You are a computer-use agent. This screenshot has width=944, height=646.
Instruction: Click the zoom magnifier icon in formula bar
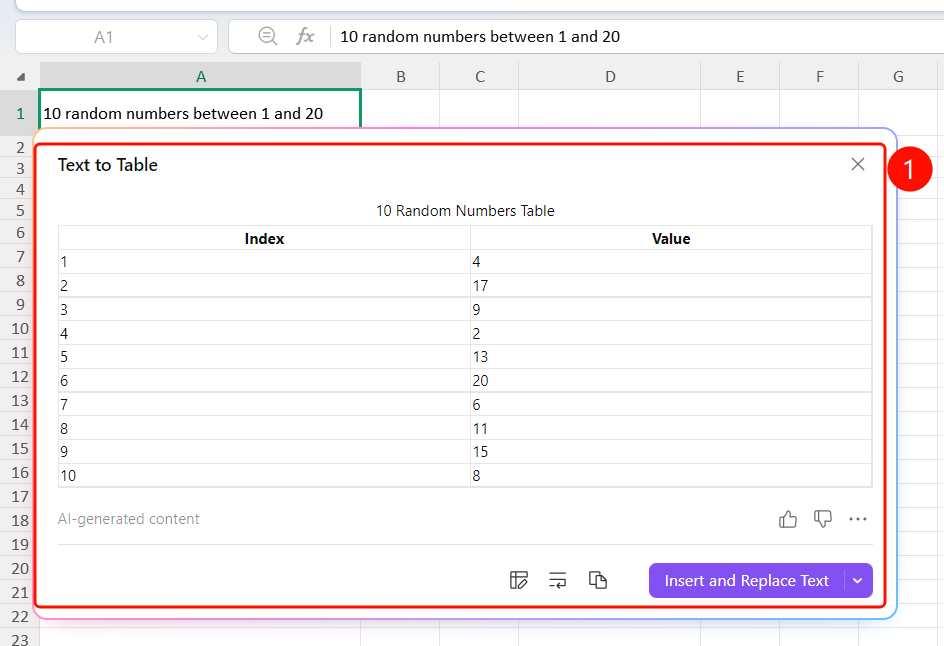click(267, 36)
